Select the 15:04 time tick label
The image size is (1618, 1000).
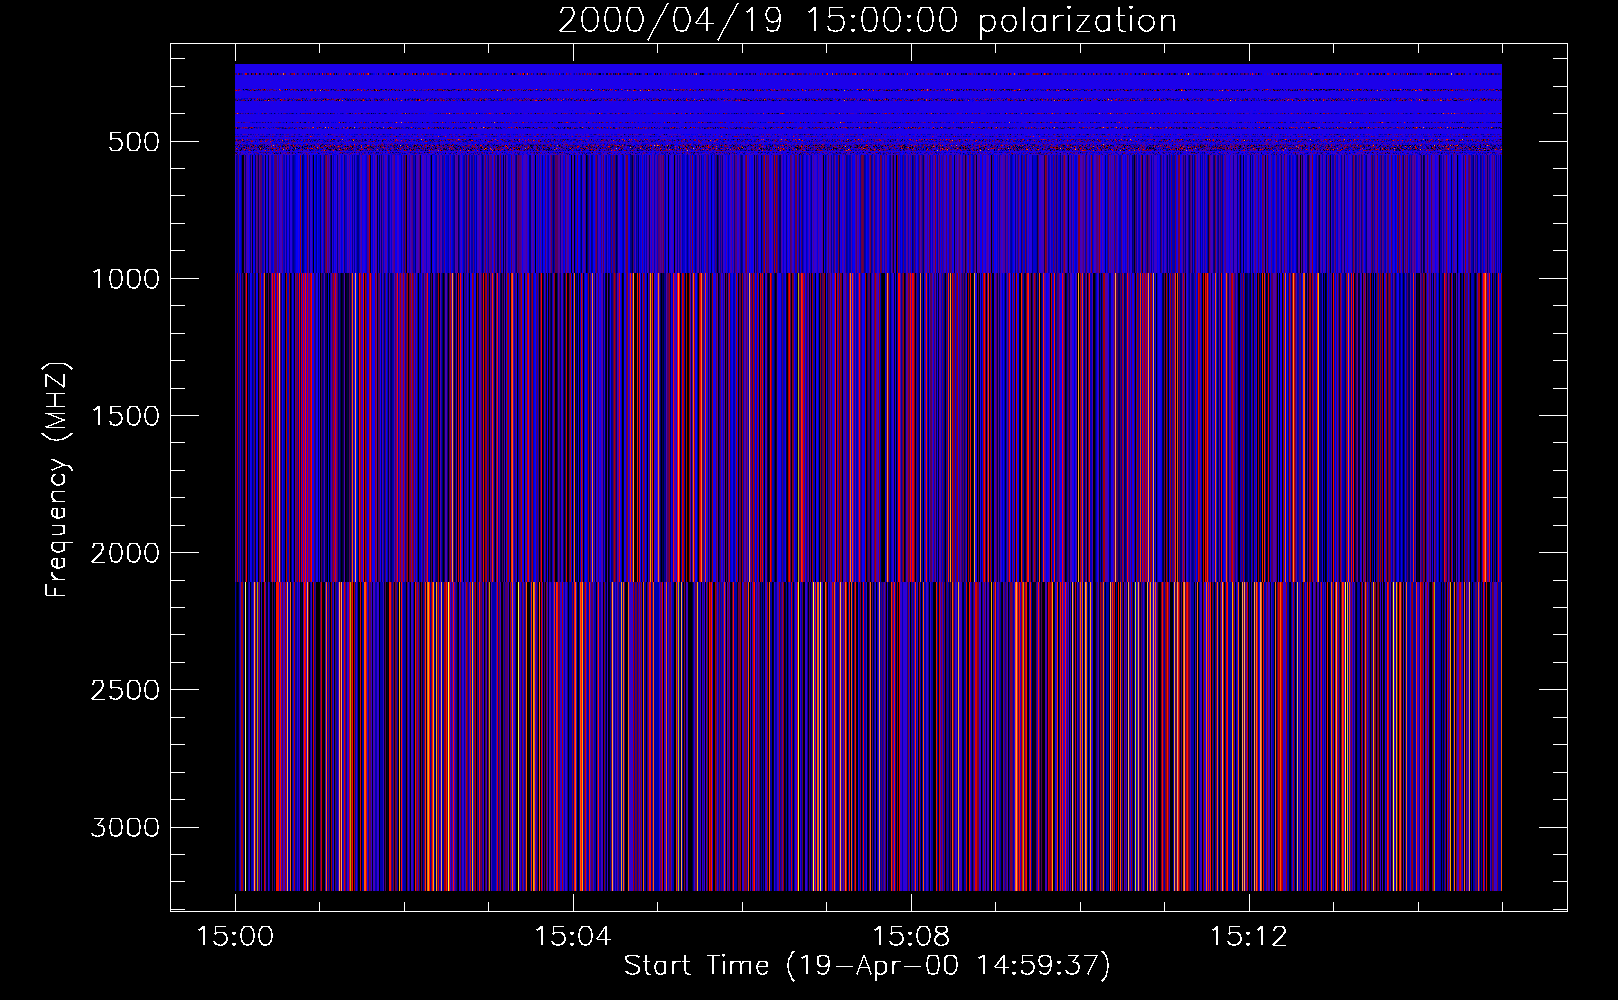(572, 937)
